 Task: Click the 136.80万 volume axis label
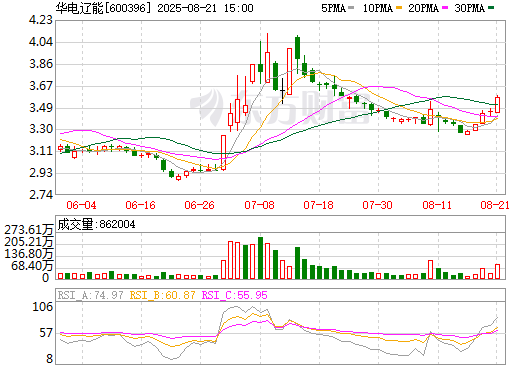(29, 254)
